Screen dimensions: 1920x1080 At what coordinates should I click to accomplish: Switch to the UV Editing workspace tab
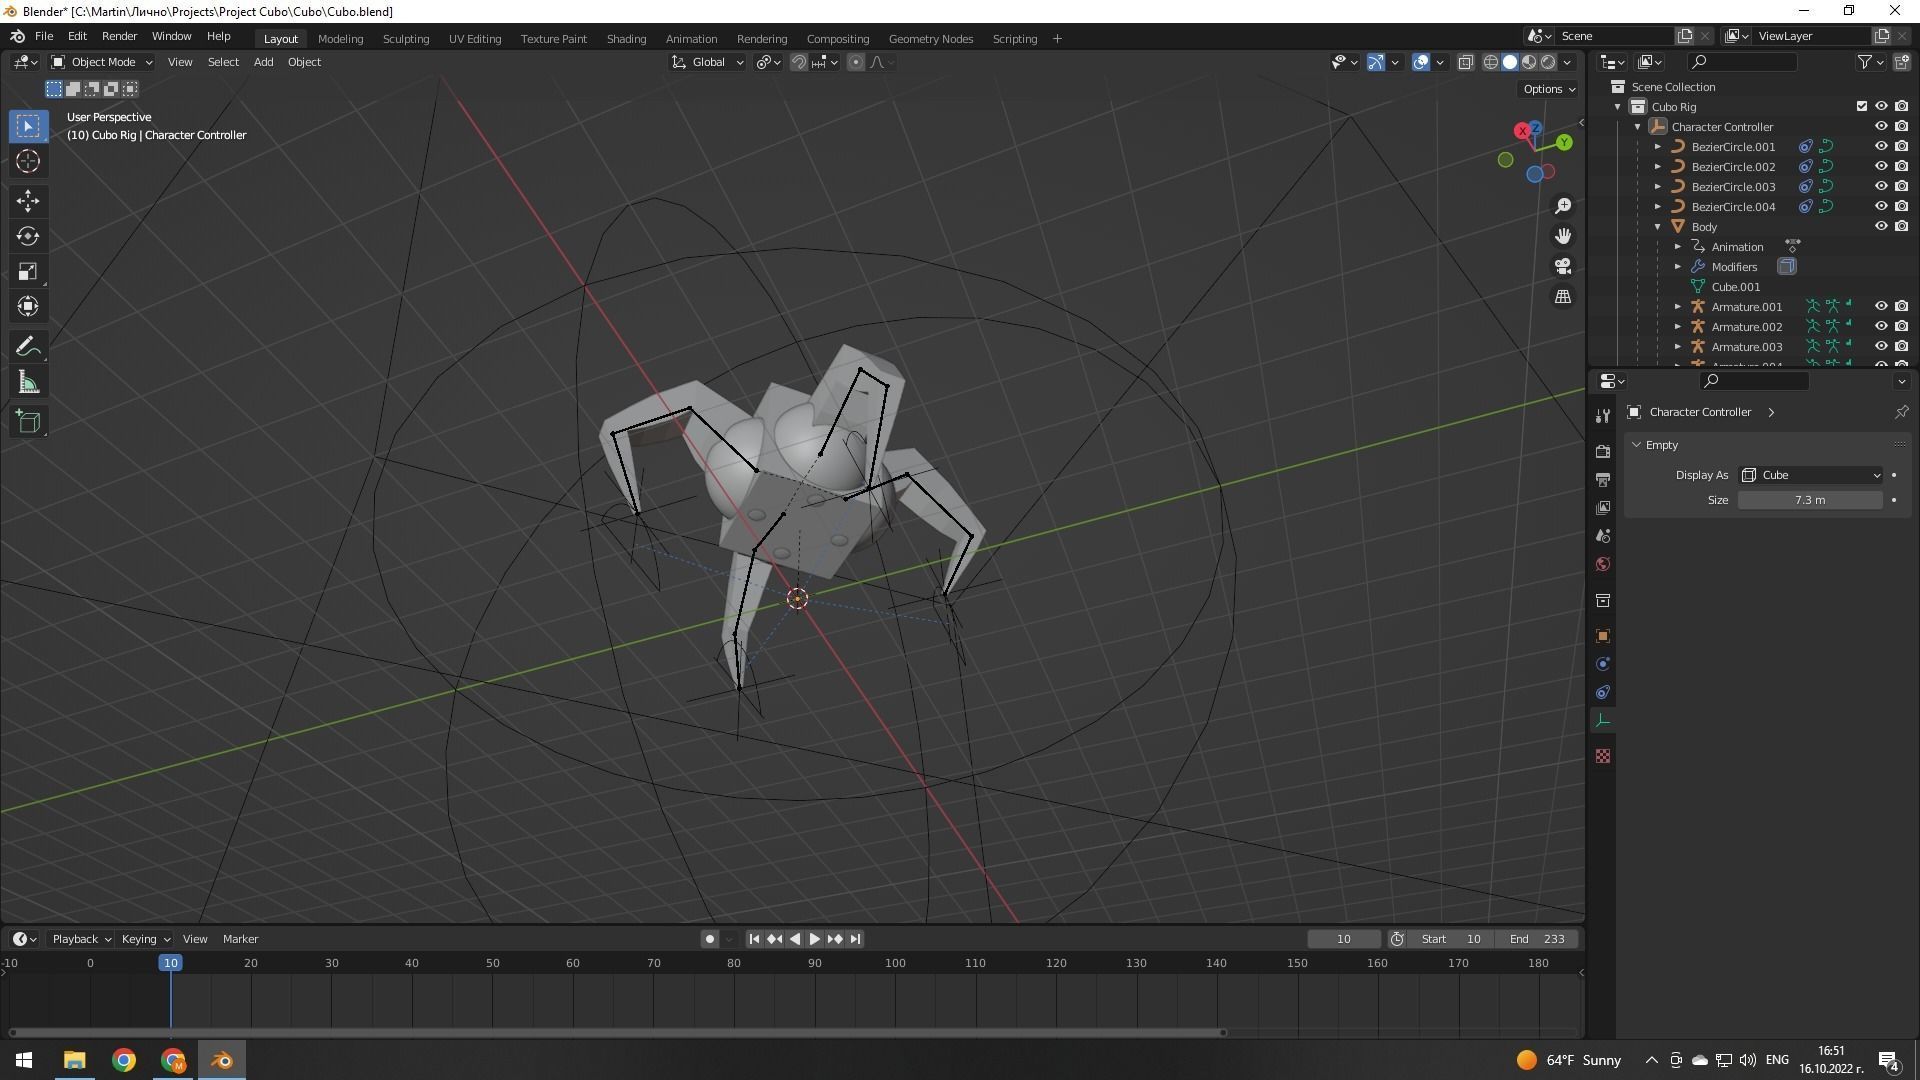click(x=475, y=39)
